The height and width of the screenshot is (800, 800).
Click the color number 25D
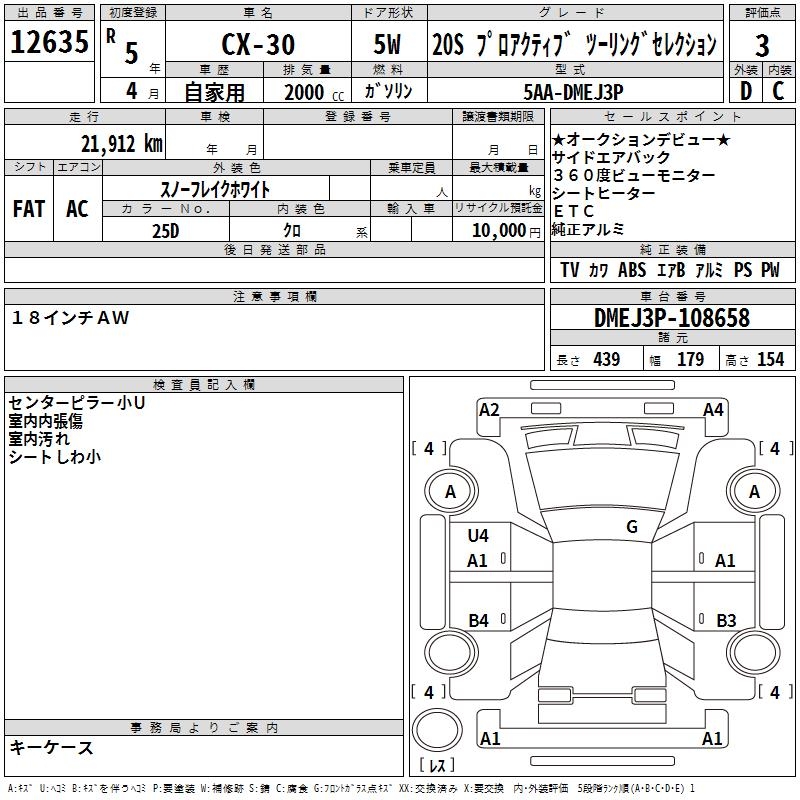166,231
